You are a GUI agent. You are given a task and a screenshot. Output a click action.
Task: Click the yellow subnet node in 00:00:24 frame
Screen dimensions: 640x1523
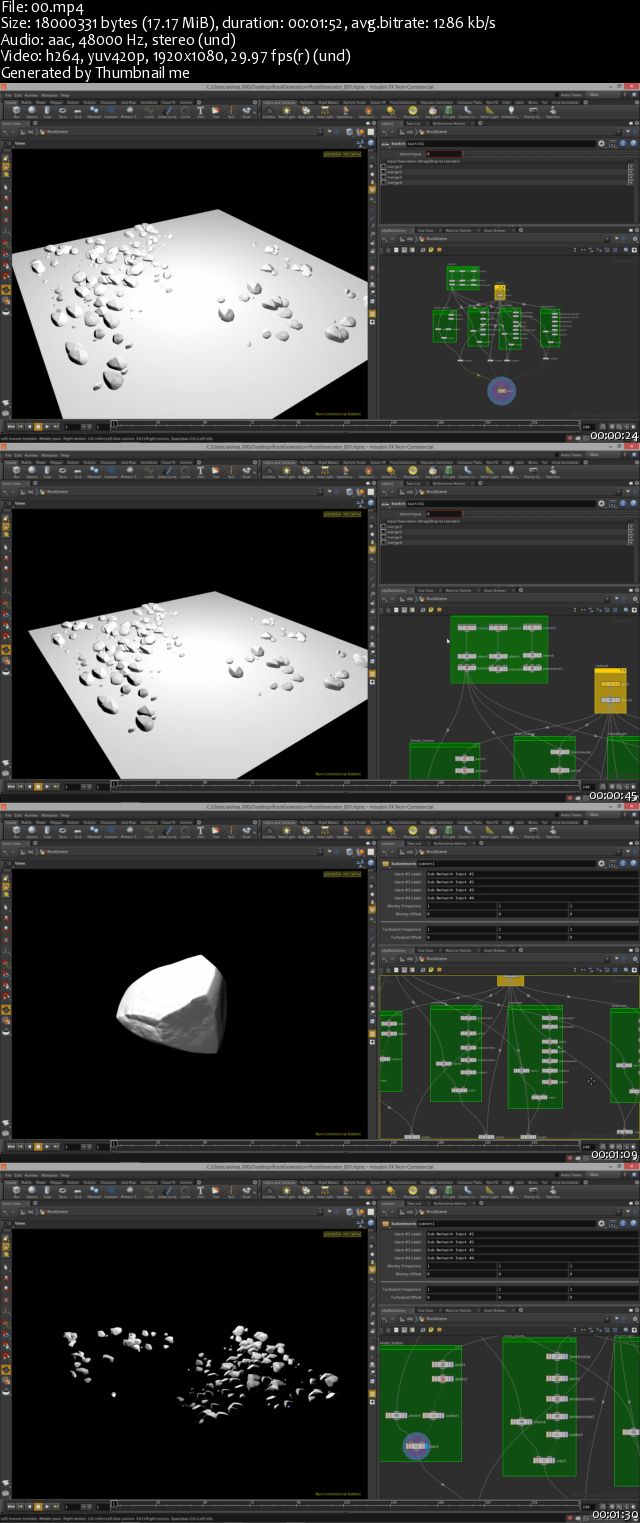coord(500,292)
